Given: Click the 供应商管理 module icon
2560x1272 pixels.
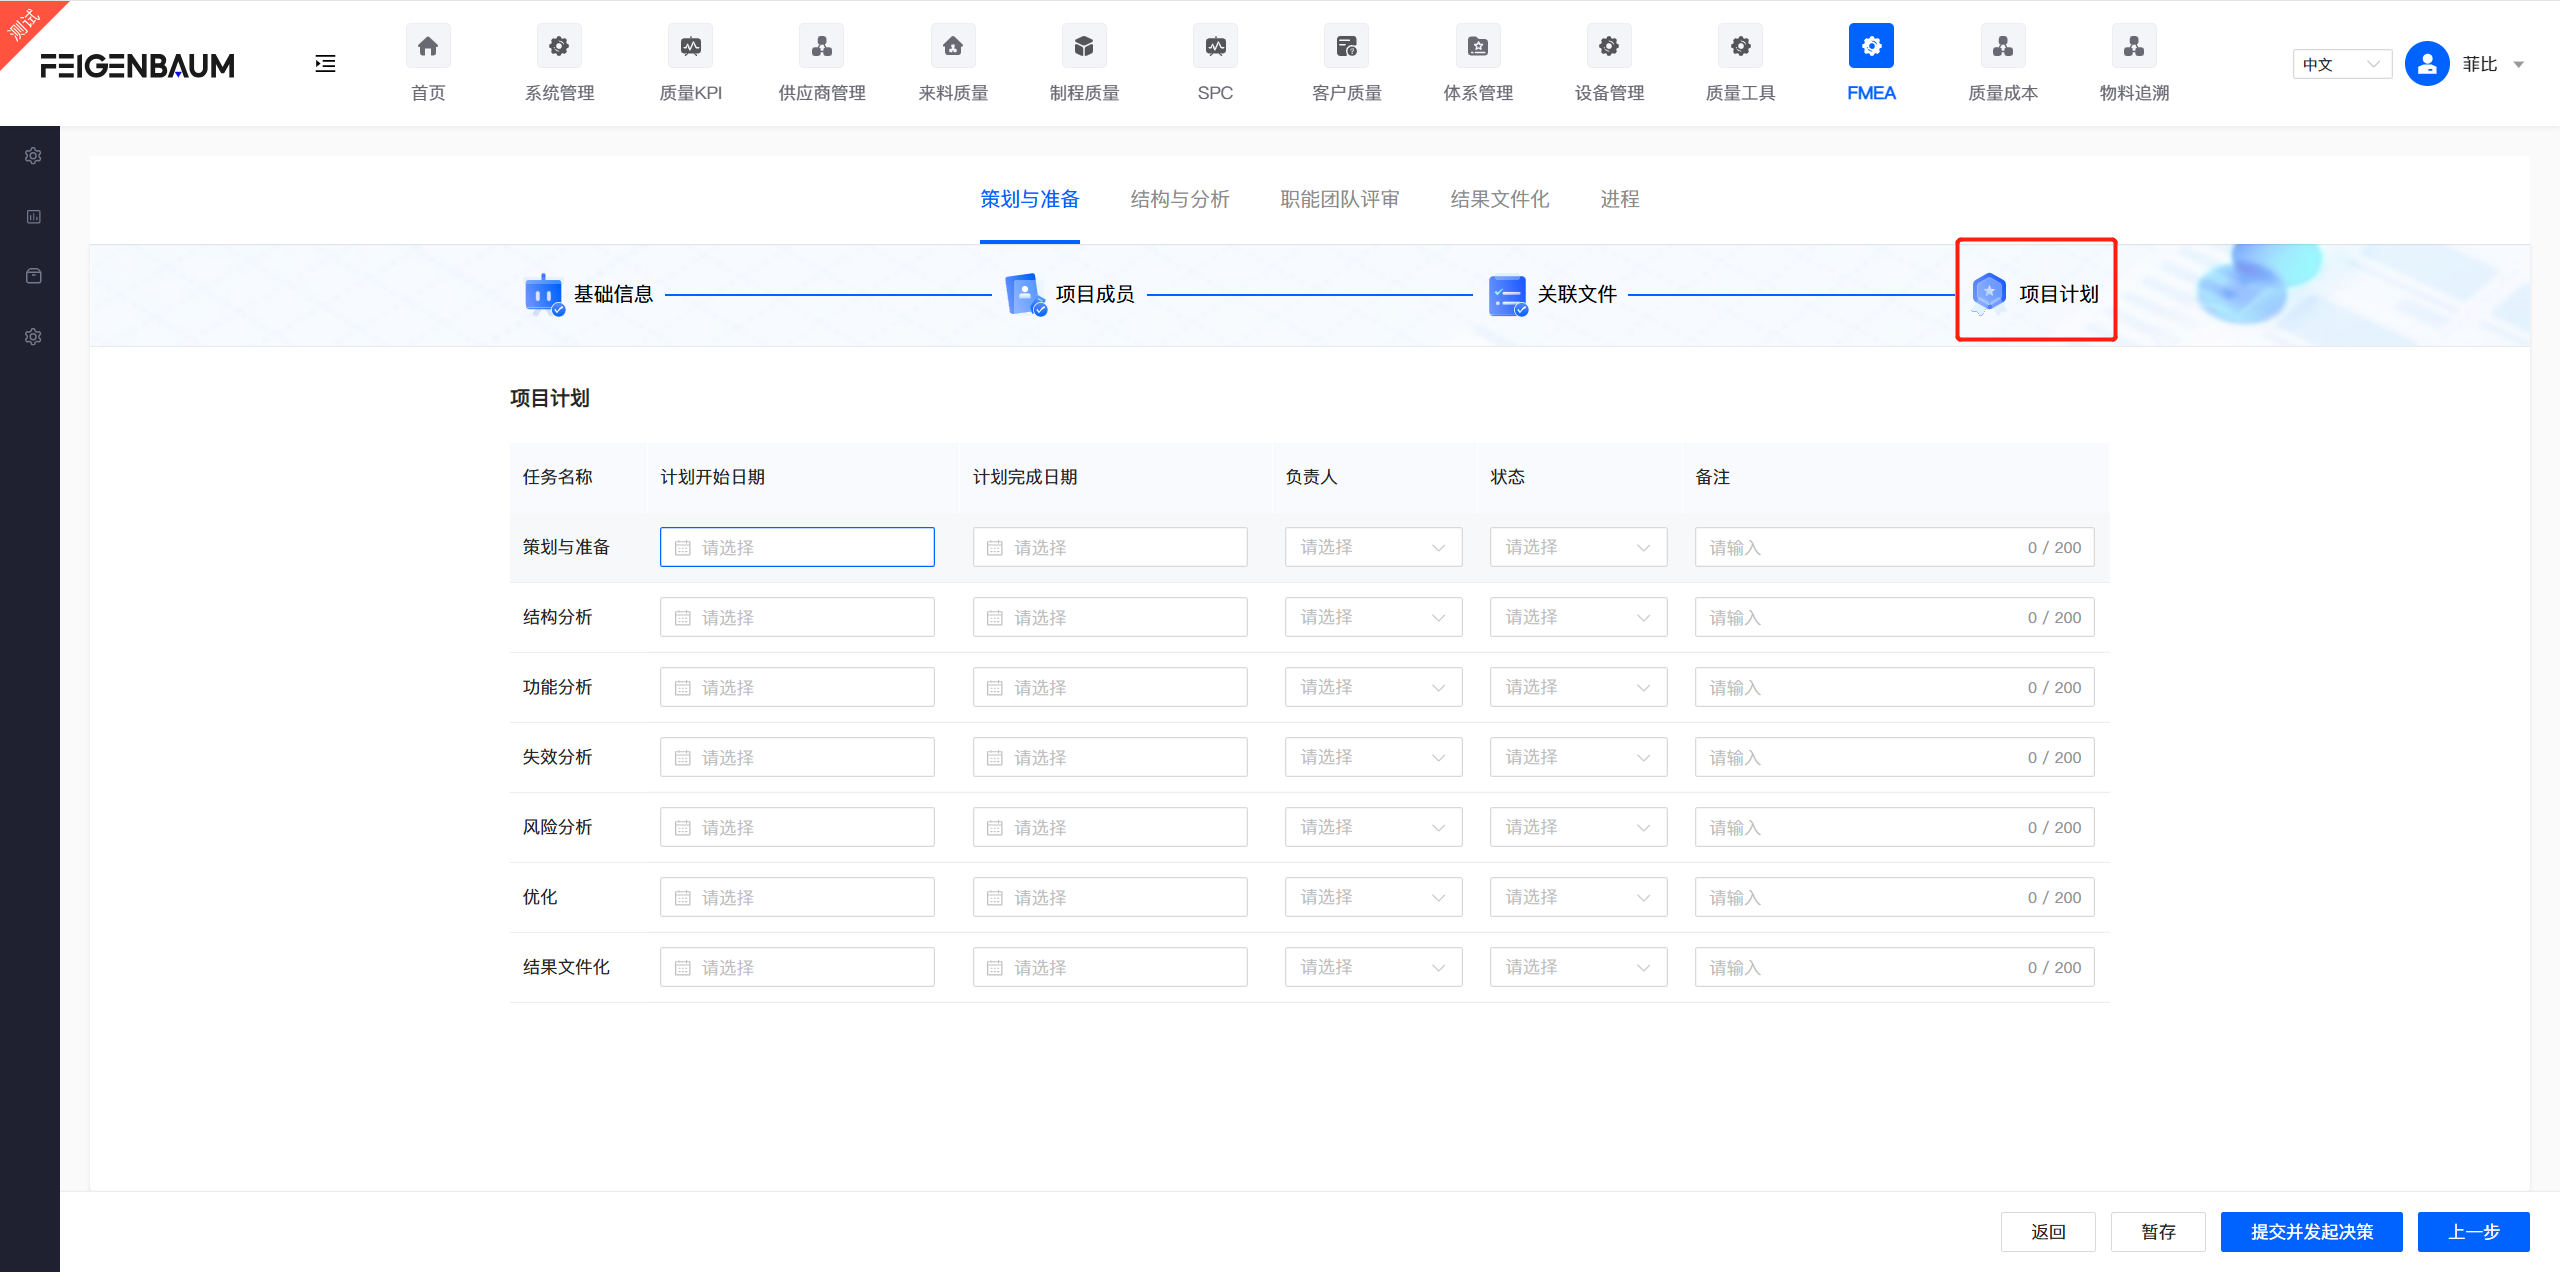Looking at the screenshot, I should tap(821, 45).
